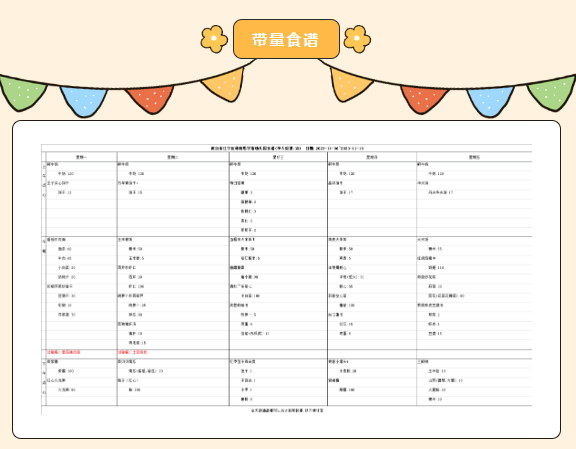Click the red note under Monday's lunch

pos(64,352)
